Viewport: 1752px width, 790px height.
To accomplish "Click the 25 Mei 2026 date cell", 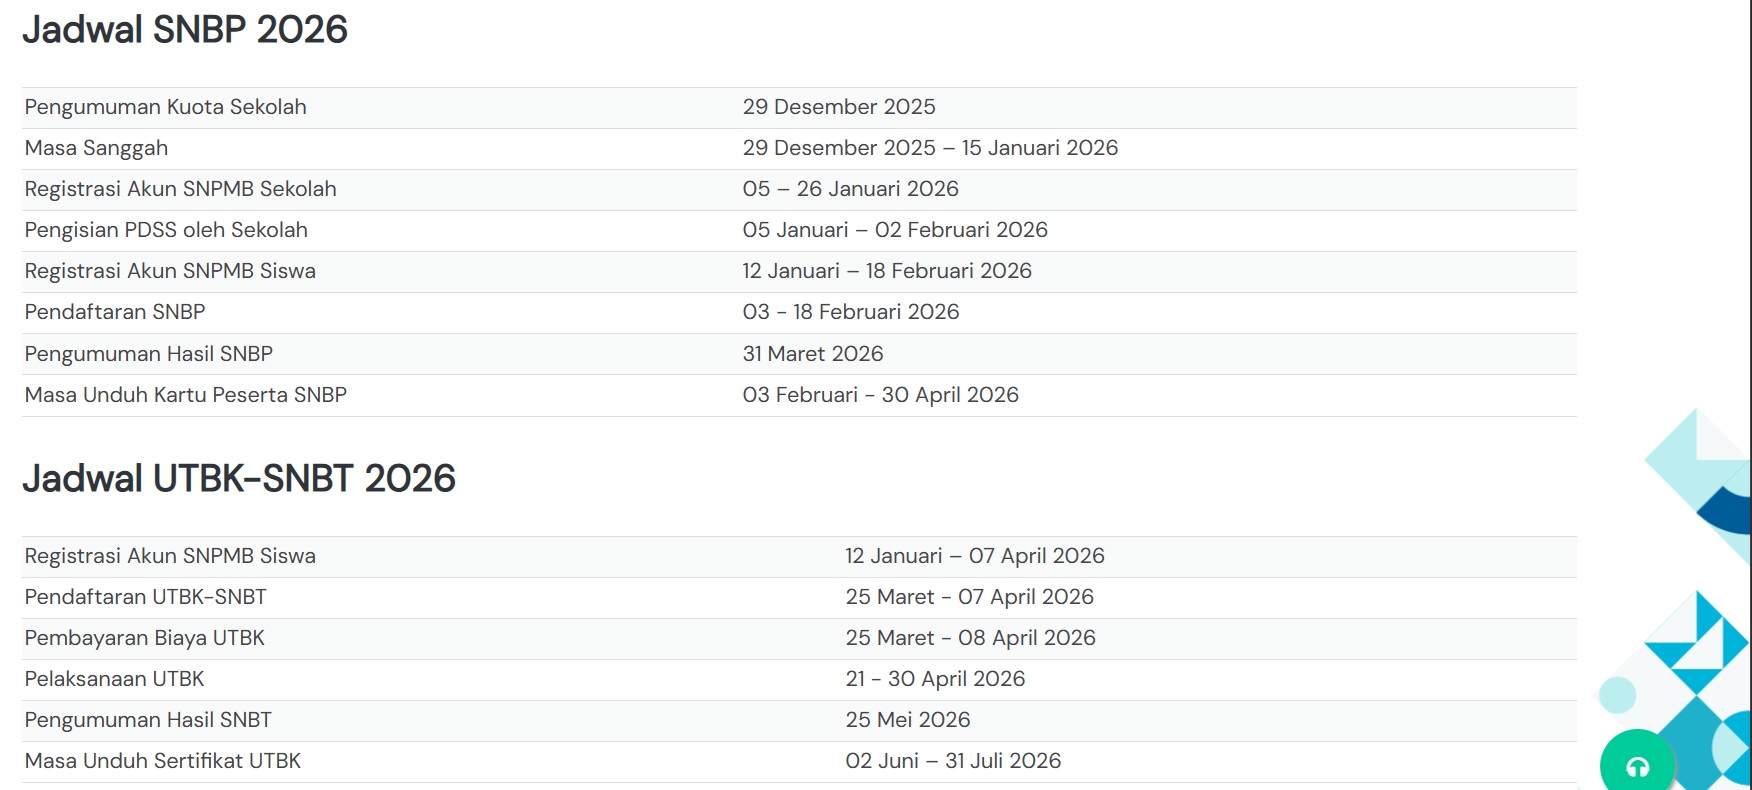I will point(908,720).
